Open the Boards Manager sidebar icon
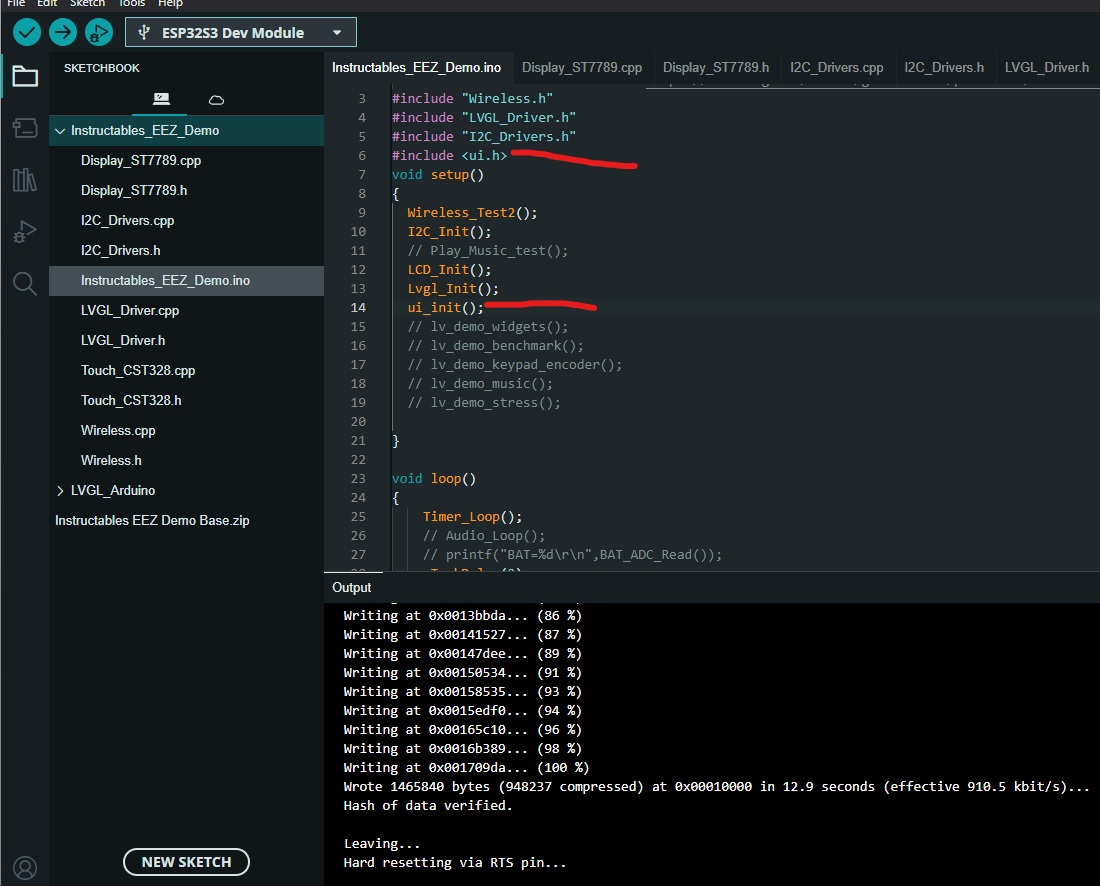This screenshot has width=1100, height=886. (25, 128)
